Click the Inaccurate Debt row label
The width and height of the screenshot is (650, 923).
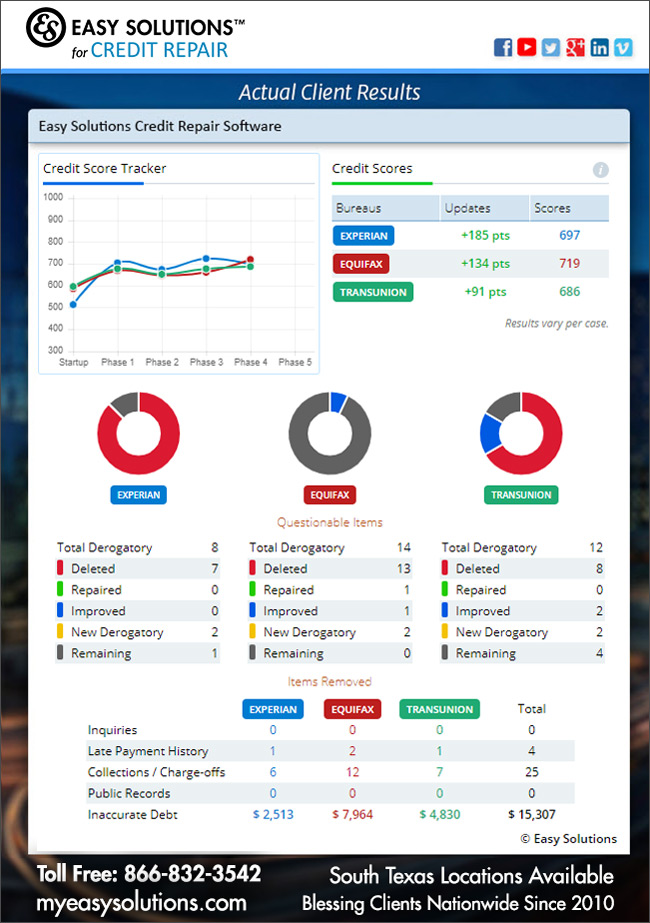[x=132, y=815]
